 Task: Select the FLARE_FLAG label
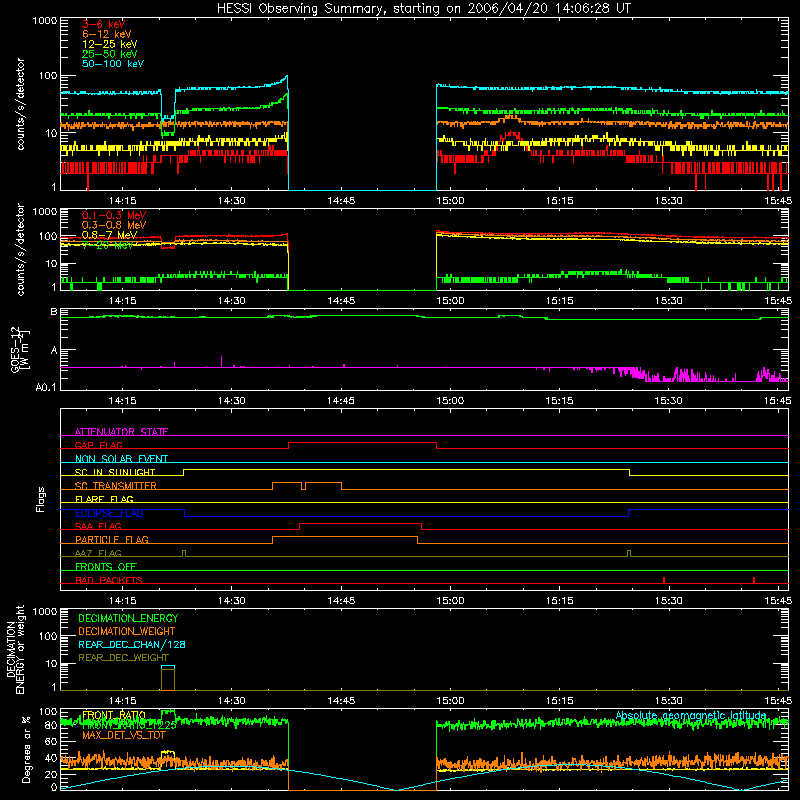pos(104,499)
